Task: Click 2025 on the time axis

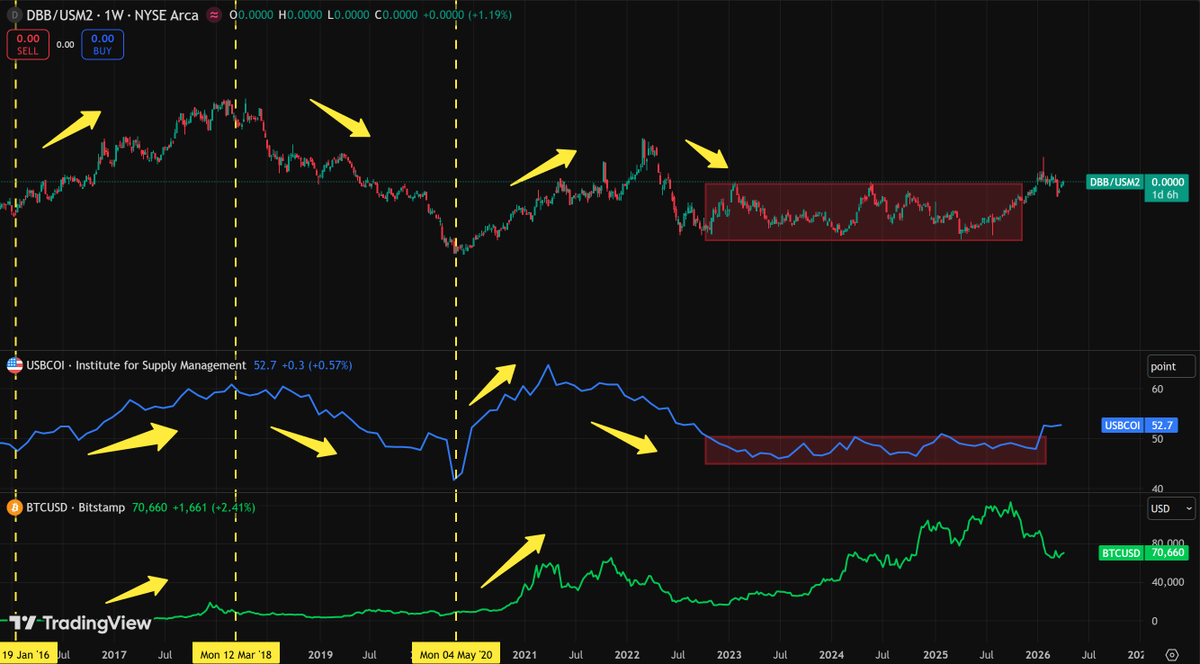Action: click(x=935, y=655)
